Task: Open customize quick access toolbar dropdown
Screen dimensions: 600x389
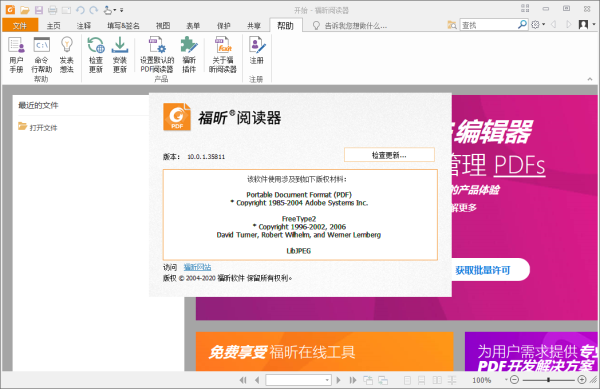Action: tap(122, 10)
